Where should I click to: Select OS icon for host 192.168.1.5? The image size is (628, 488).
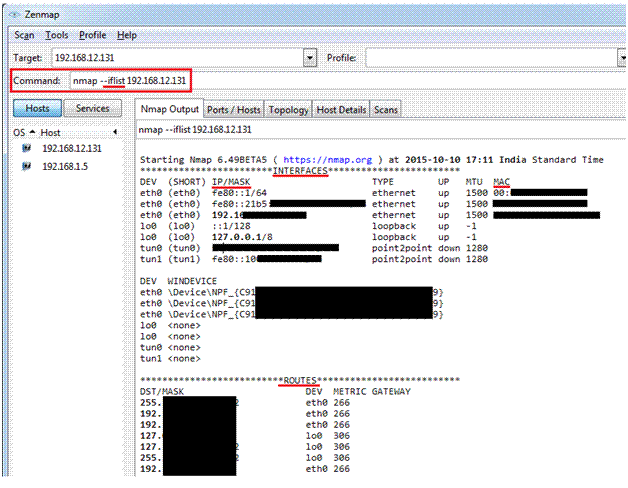tap(26, 166)
